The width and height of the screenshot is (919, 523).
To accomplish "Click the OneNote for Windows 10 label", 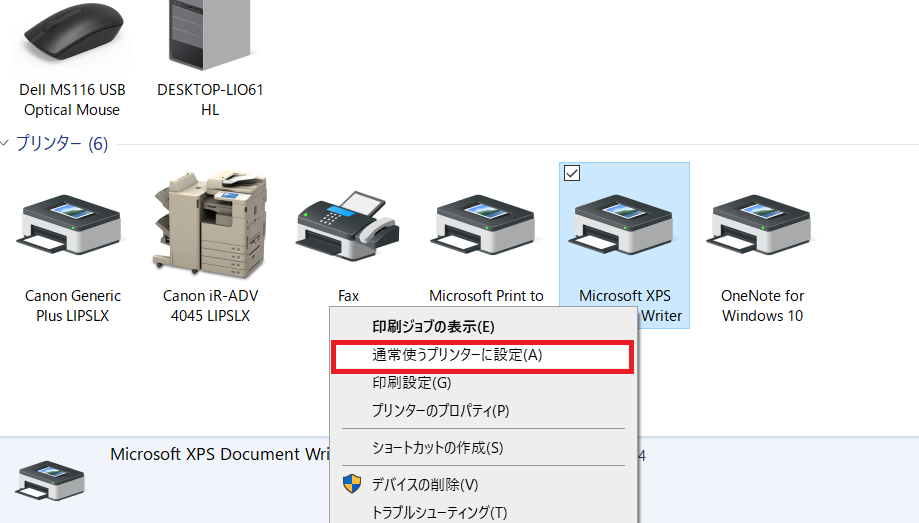I will click(762, 305).
